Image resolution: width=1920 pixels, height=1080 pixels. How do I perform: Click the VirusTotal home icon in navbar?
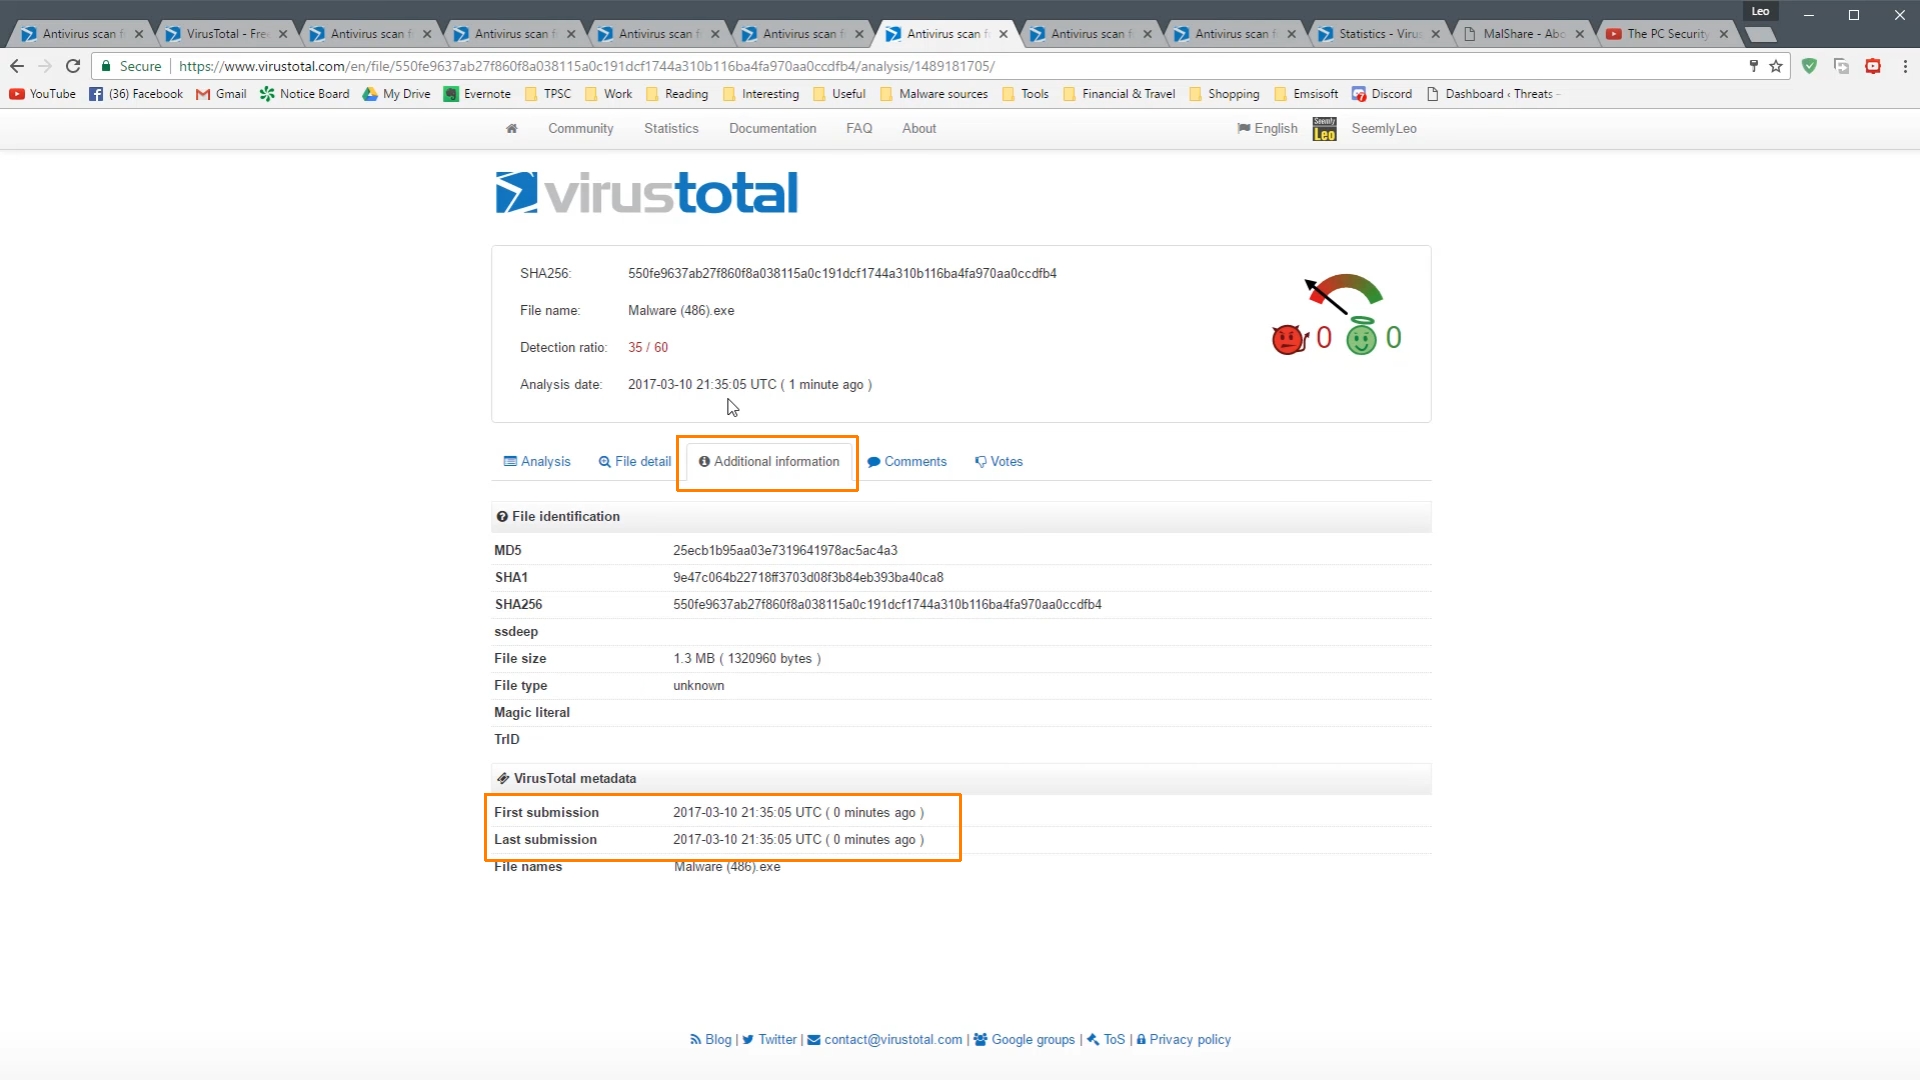[511, 128]
